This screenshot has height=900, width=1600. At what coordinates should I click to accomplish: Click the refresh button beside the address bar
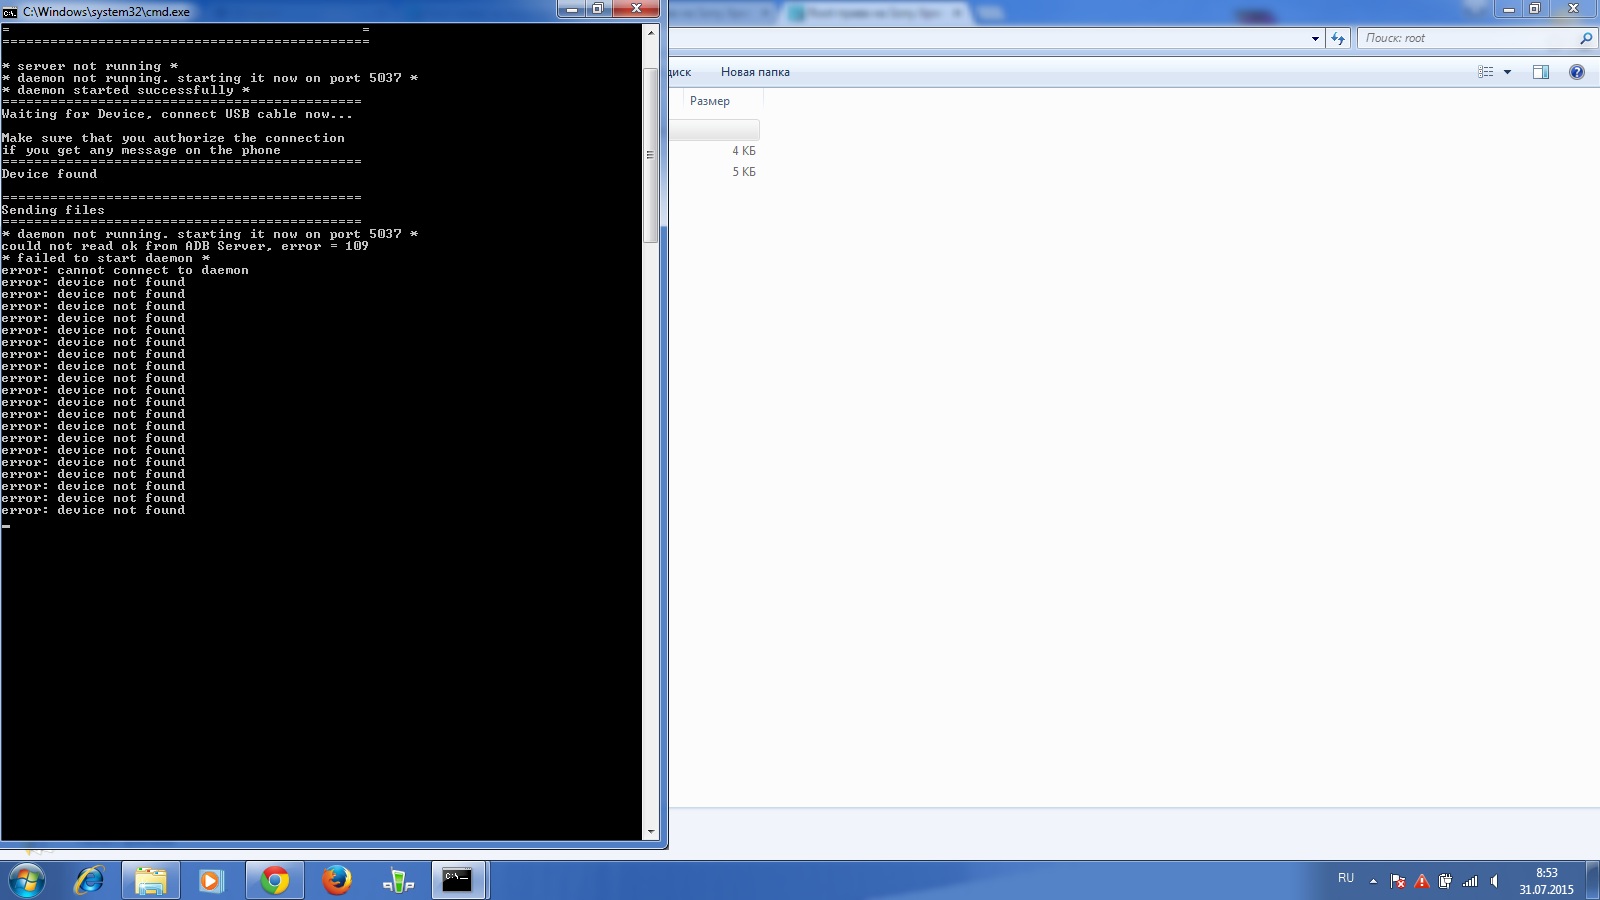(x=1338, y=38)
